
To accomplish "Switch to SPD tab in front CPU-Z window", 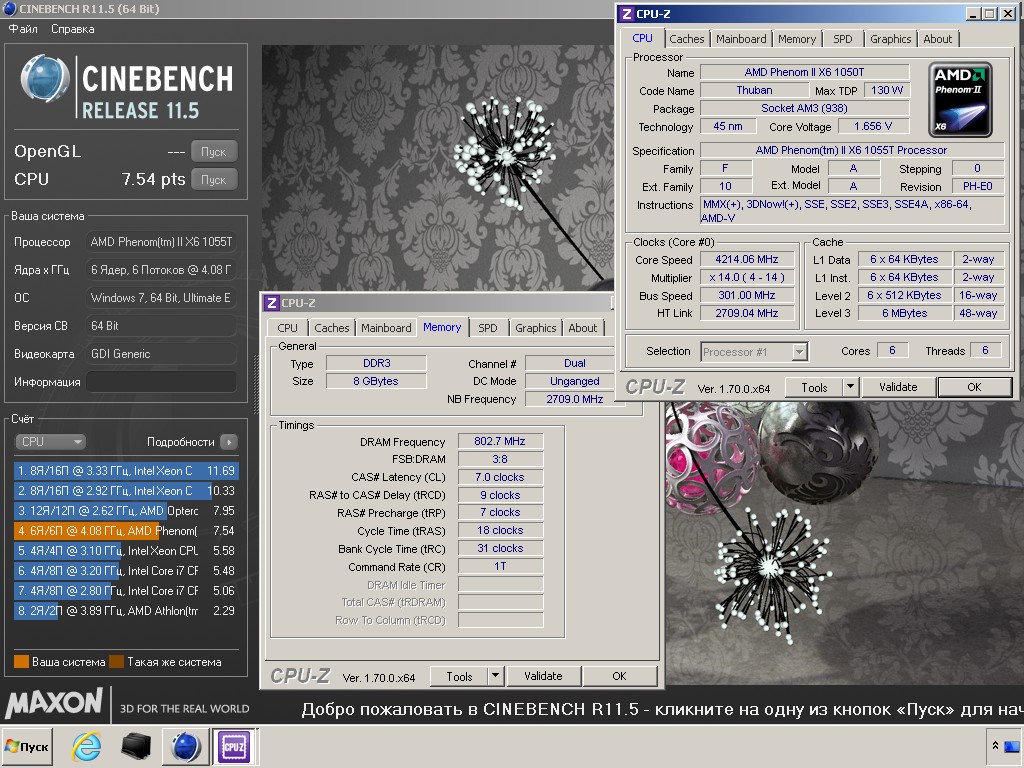I will pos(842,39).
